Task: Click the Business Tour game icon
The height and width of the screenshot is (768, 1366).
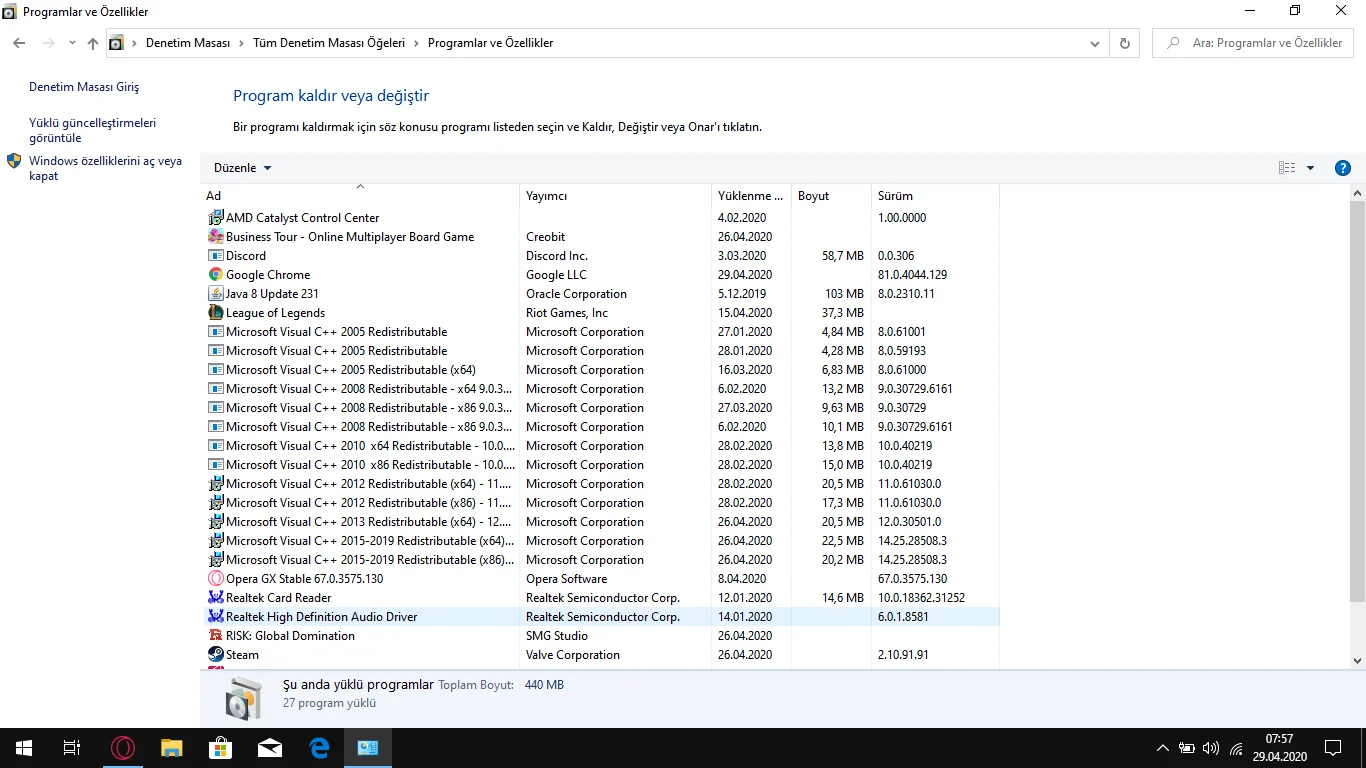Action: 215,237
